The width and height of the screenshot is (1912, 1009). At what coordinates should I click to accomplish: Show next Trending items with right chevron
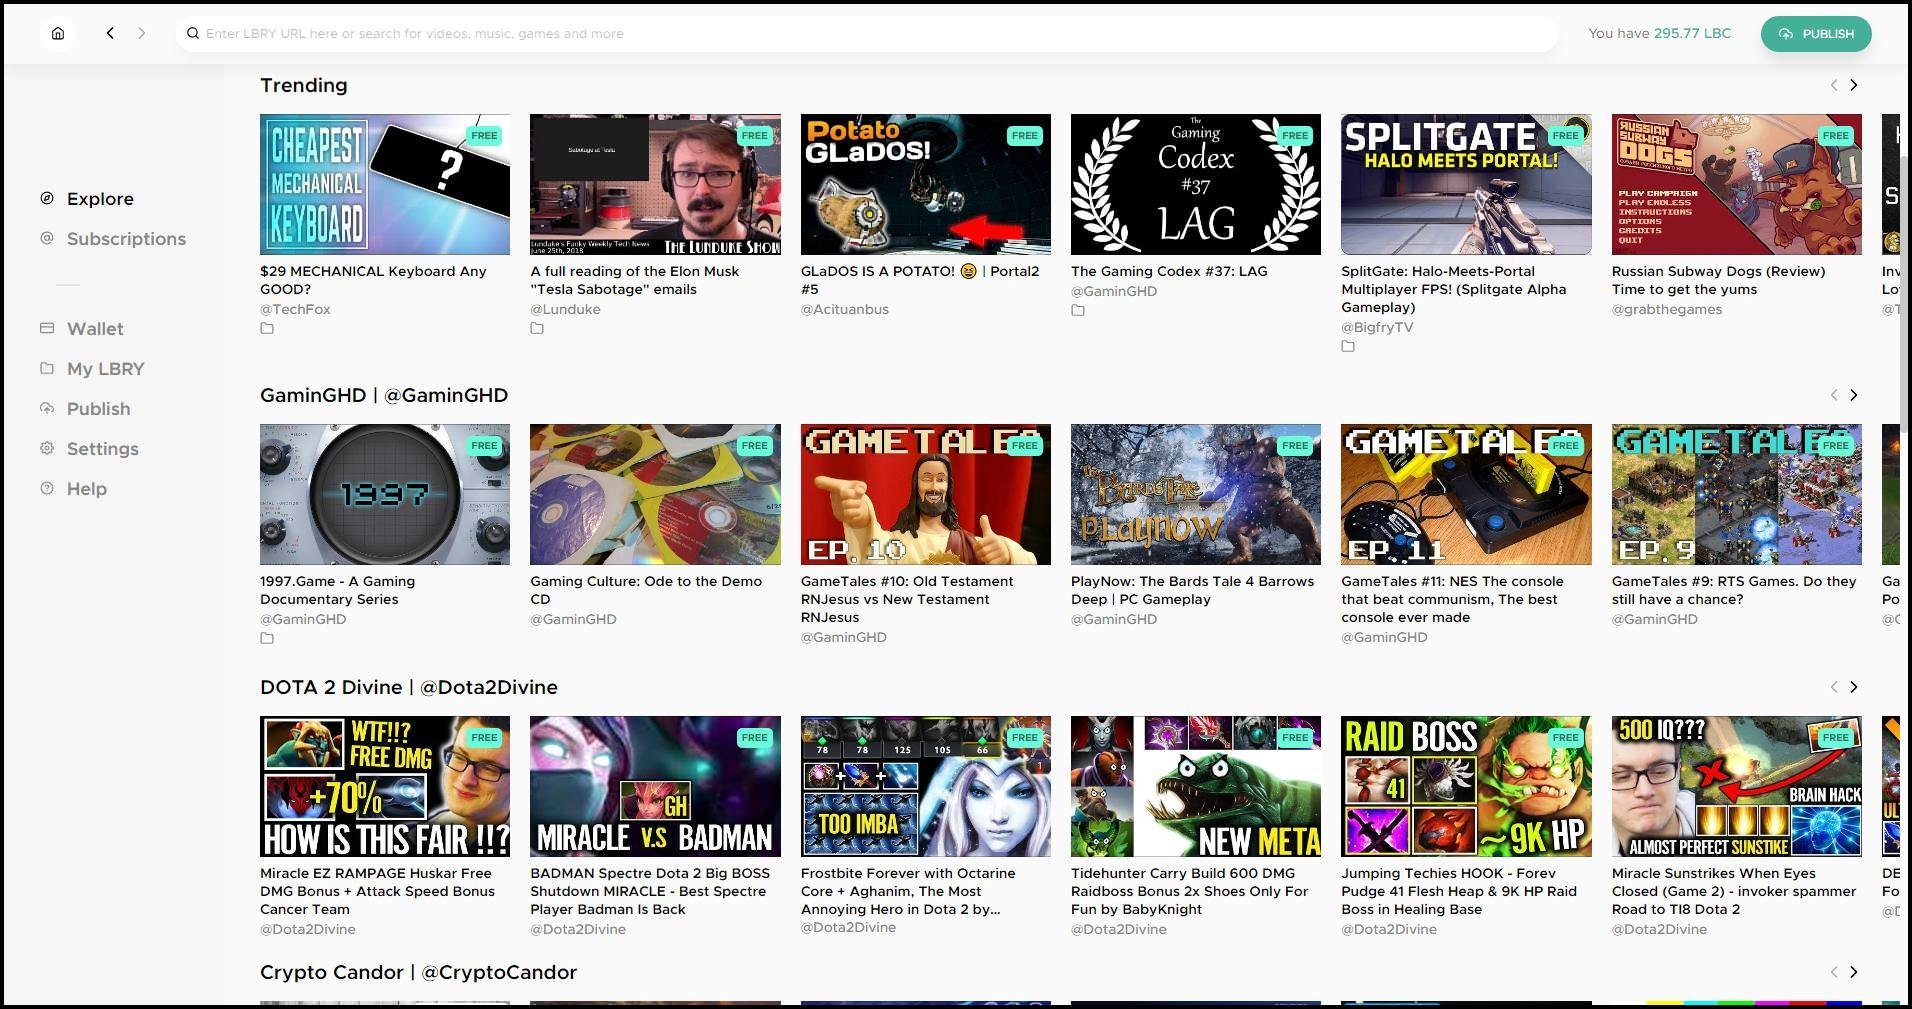pyautogui.click(x=1853, y=85)
